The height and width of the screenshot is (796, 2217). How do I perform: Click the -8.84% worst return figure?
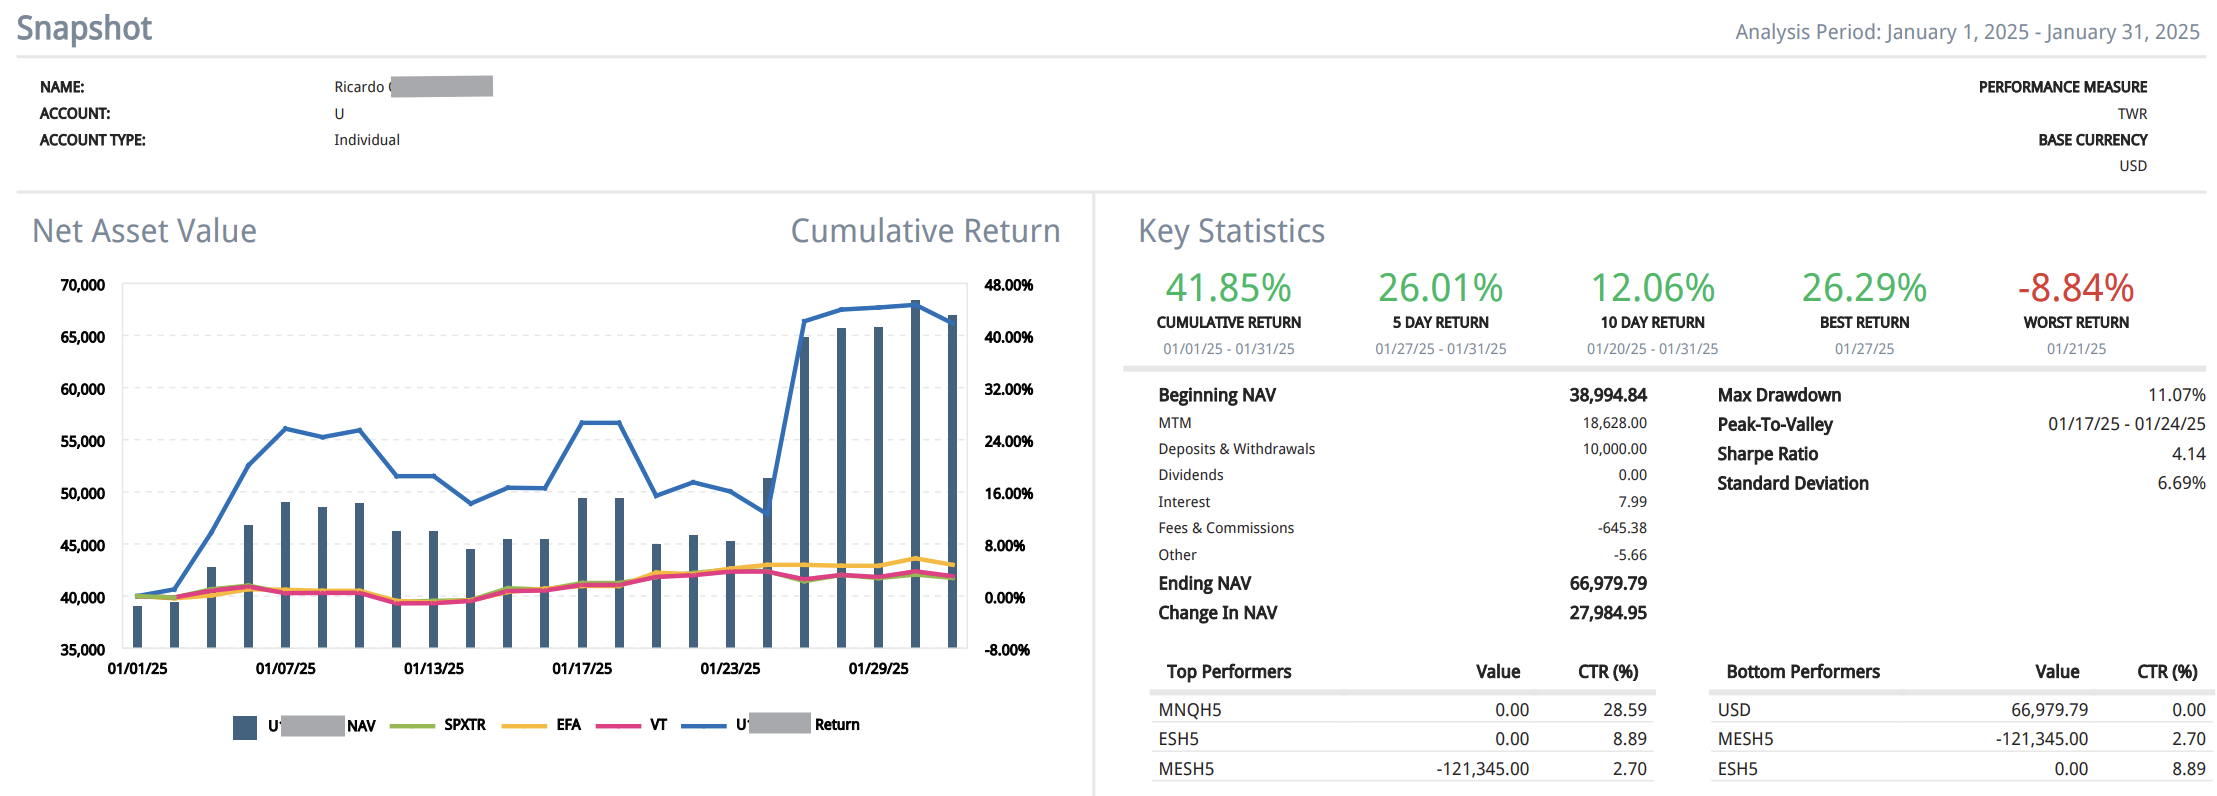2075,288
